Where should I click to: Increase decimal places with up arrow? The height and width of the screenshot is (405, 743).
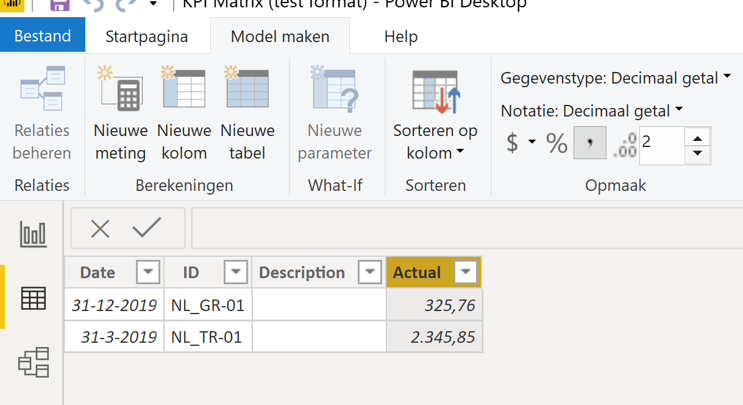click(x=697, y=138)
